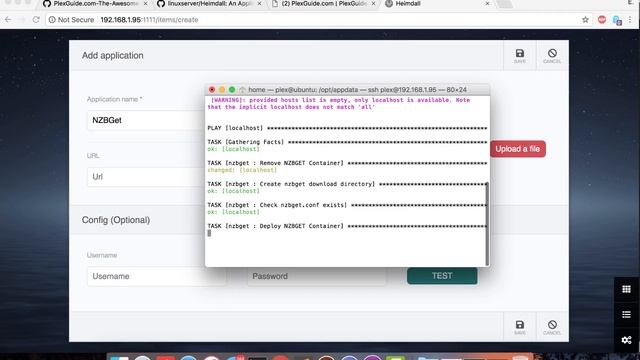The height and width of the screenshot is (360, 640).
Task: Go back with the browser back arrow
Action: coord(8,20)
